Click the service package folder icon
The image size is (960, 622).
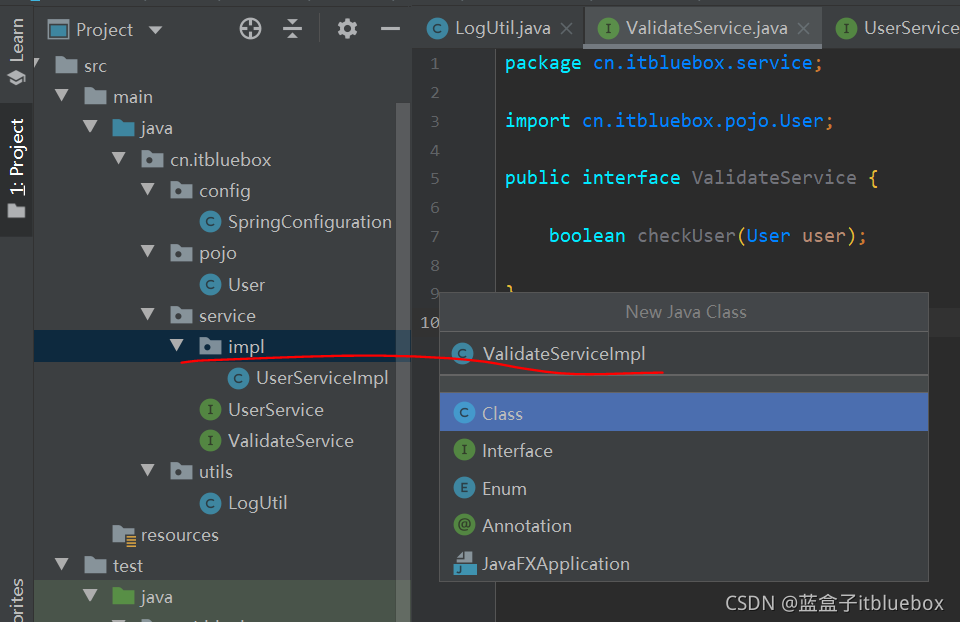[181, 315]
